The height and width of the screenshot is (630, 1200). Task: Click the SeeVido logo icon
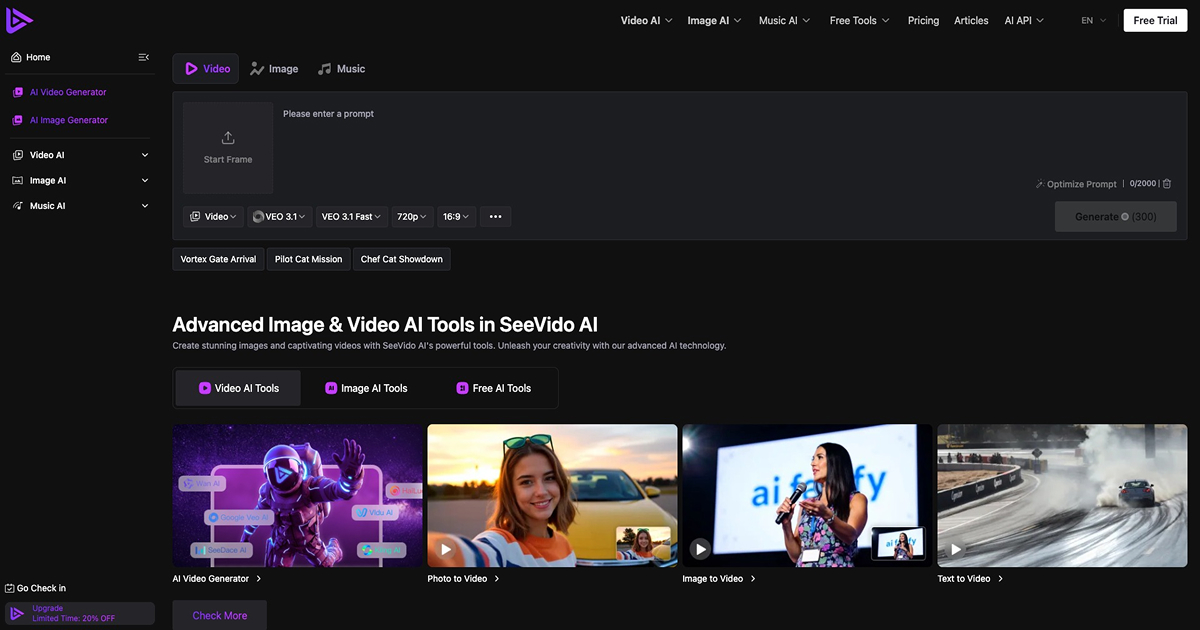tap(19, 19)
